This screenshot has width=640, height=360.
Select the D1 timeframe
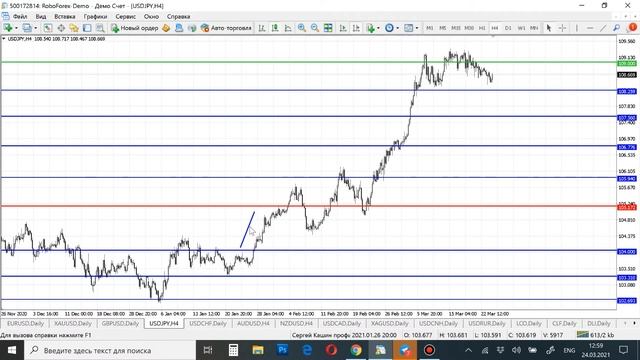(508, 28)
